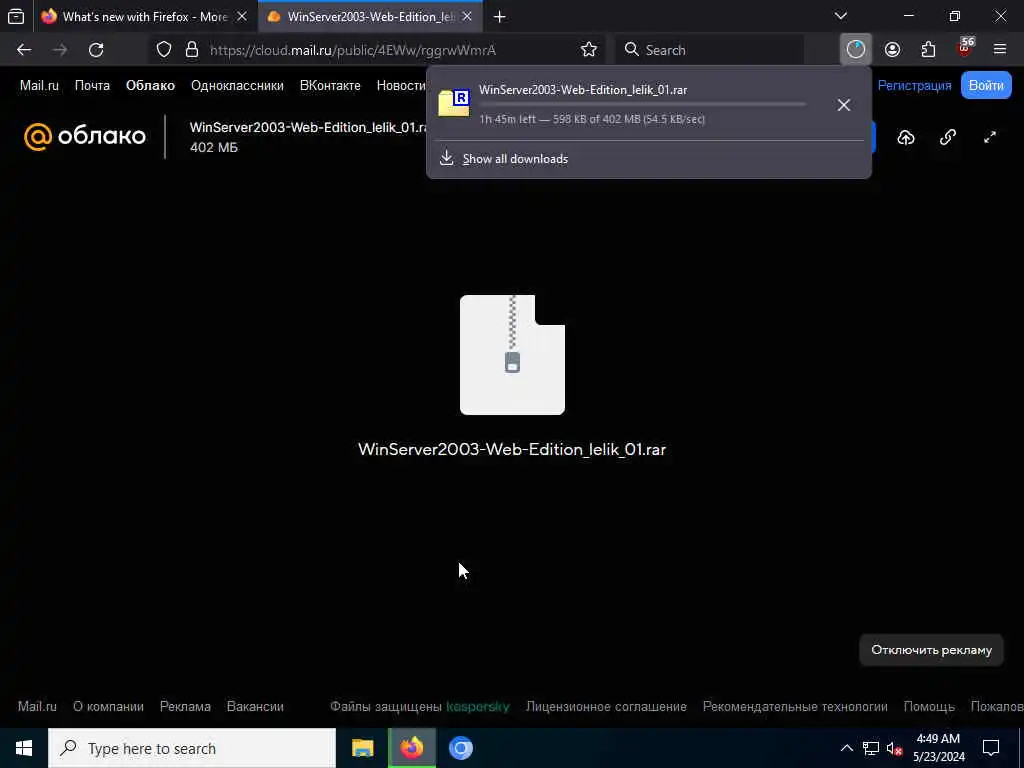The width and height of the screenshot is (1024, 768).
Task: Click the Регистрация link
Action: (x=914, y=86)
